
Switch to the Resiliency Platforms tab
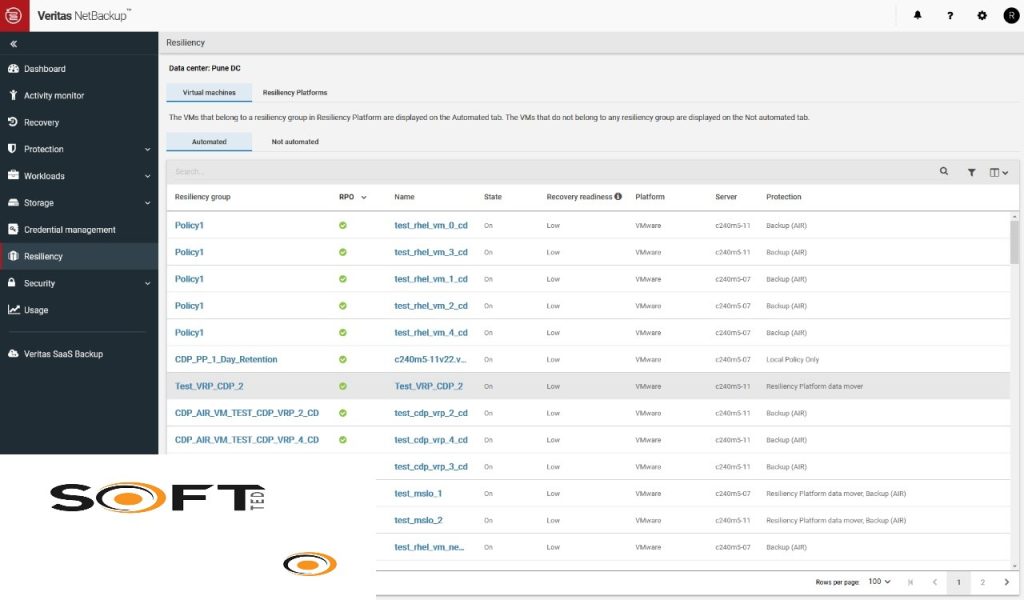tap(295, 93)
